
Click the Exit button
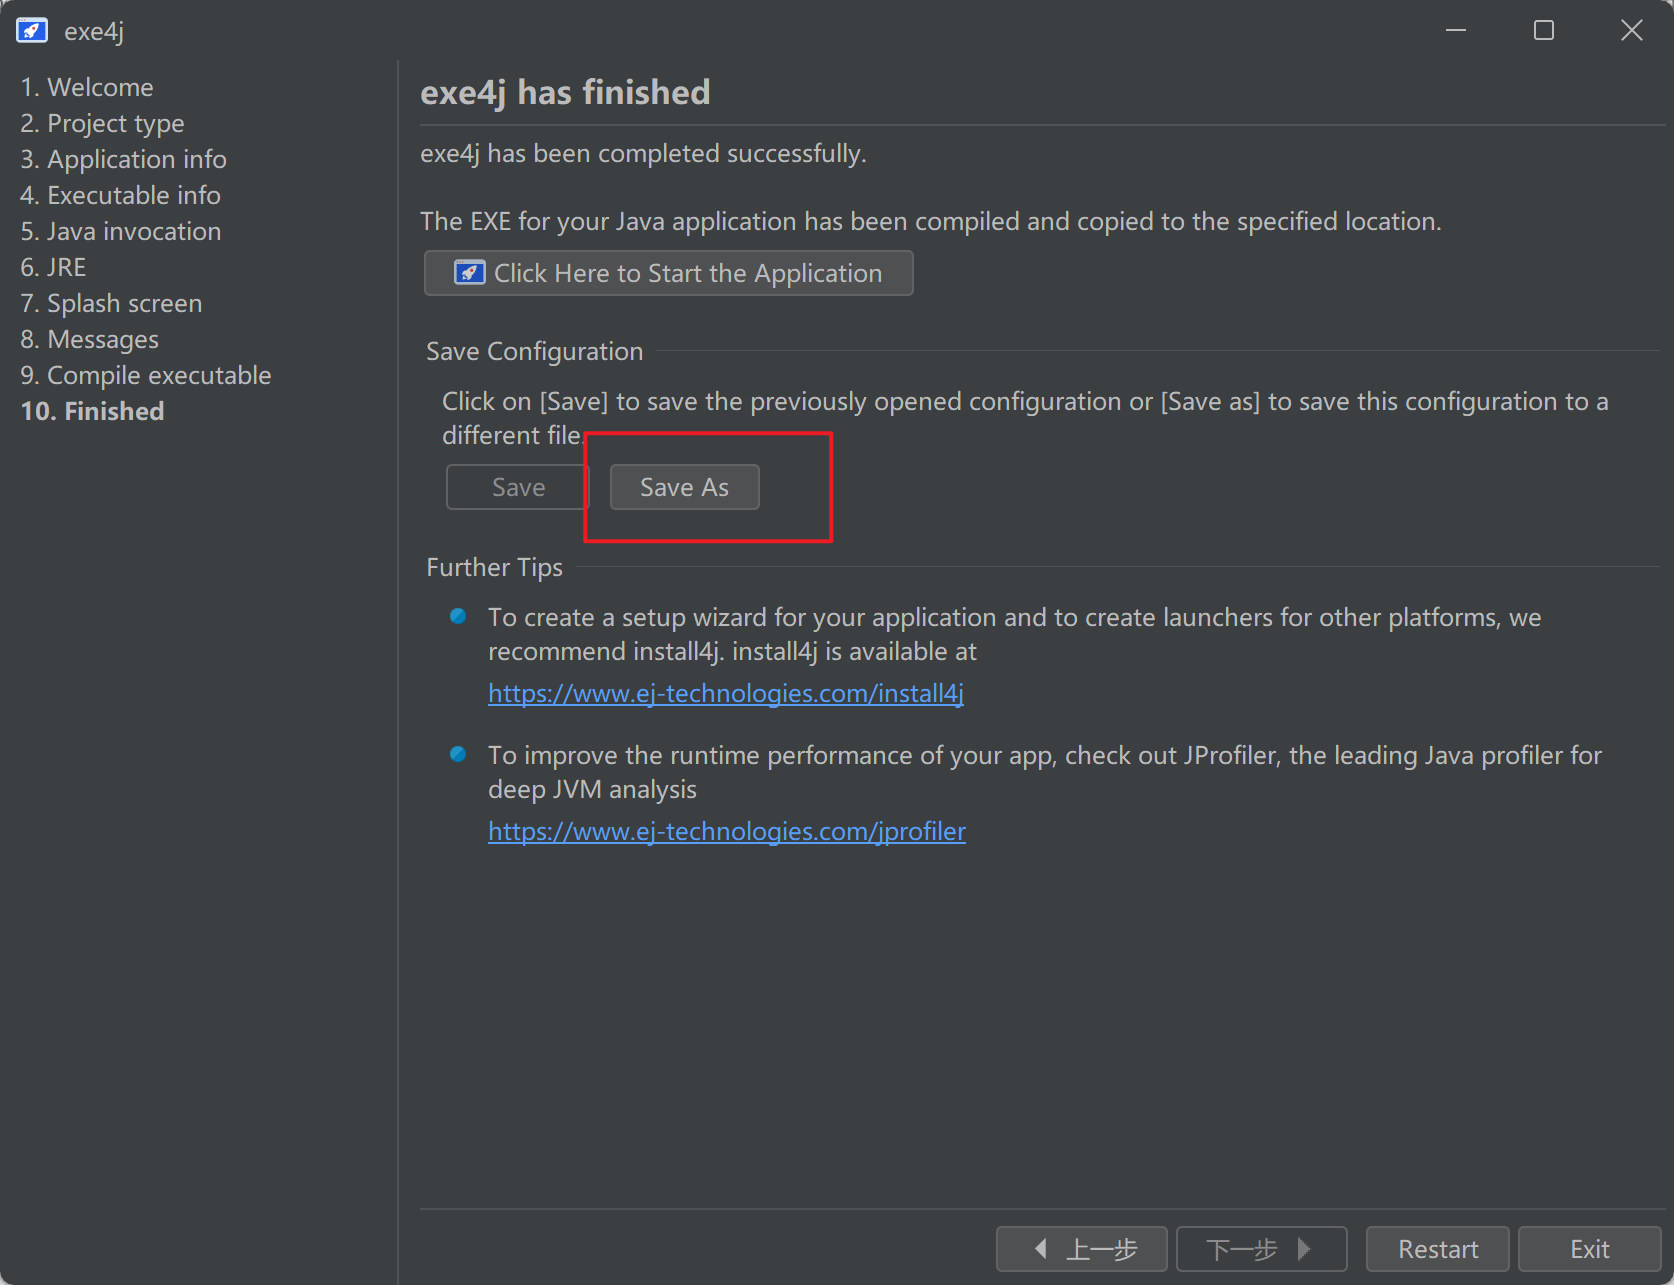pyautogui.click(x=1589, y=1249)
